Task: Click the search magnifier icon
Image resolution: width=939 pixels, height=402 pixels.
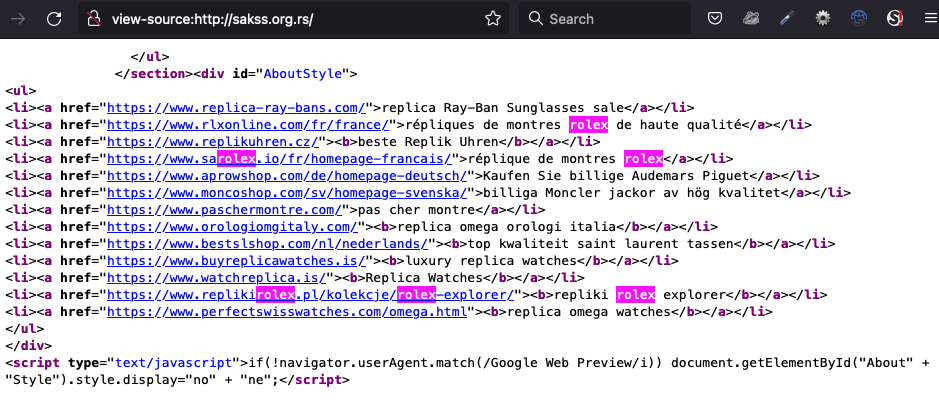Action: tap(535, 19)
